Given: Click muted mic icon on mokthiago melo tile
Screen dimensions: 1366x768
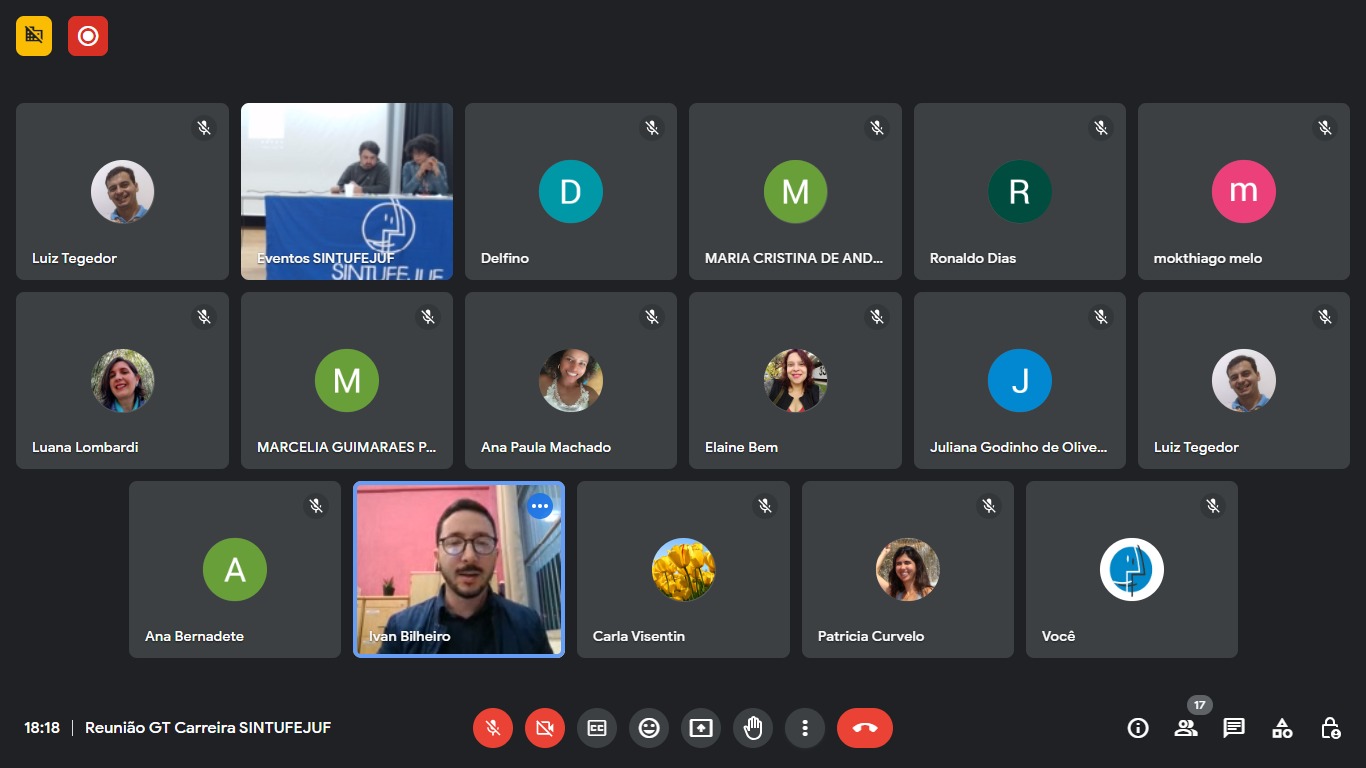Looking at the screenshot, I should pos(1325,128).
